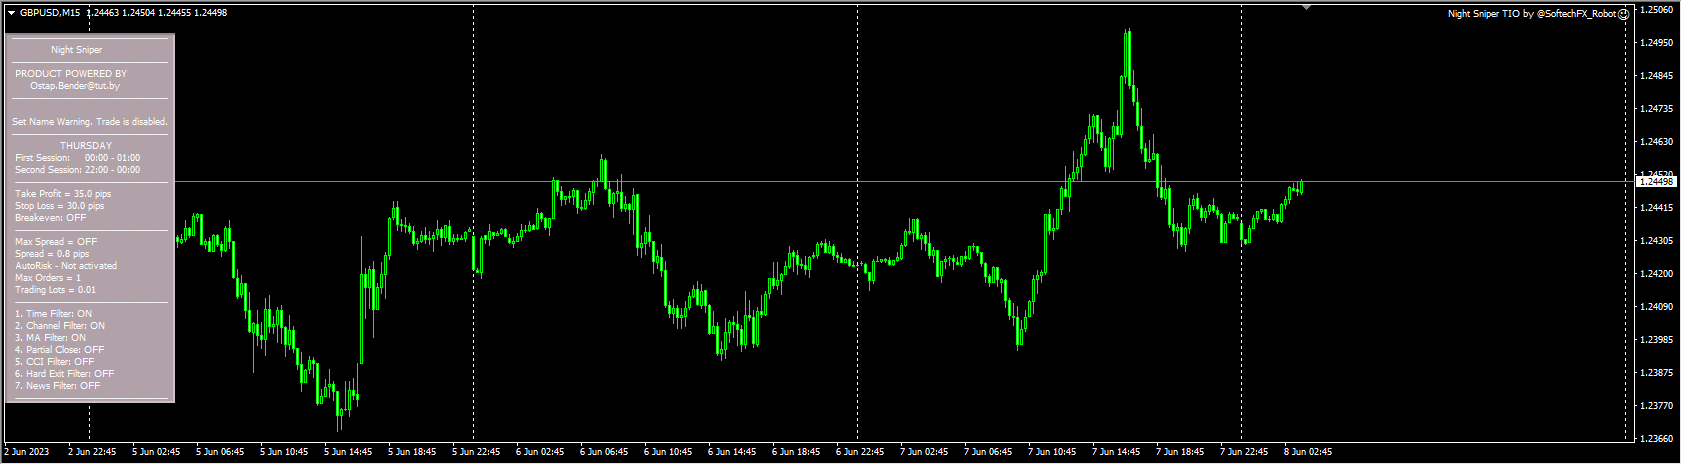Click '7. News Filter: OFF' entry
The image size is (1682, 465).
[58, 386]
